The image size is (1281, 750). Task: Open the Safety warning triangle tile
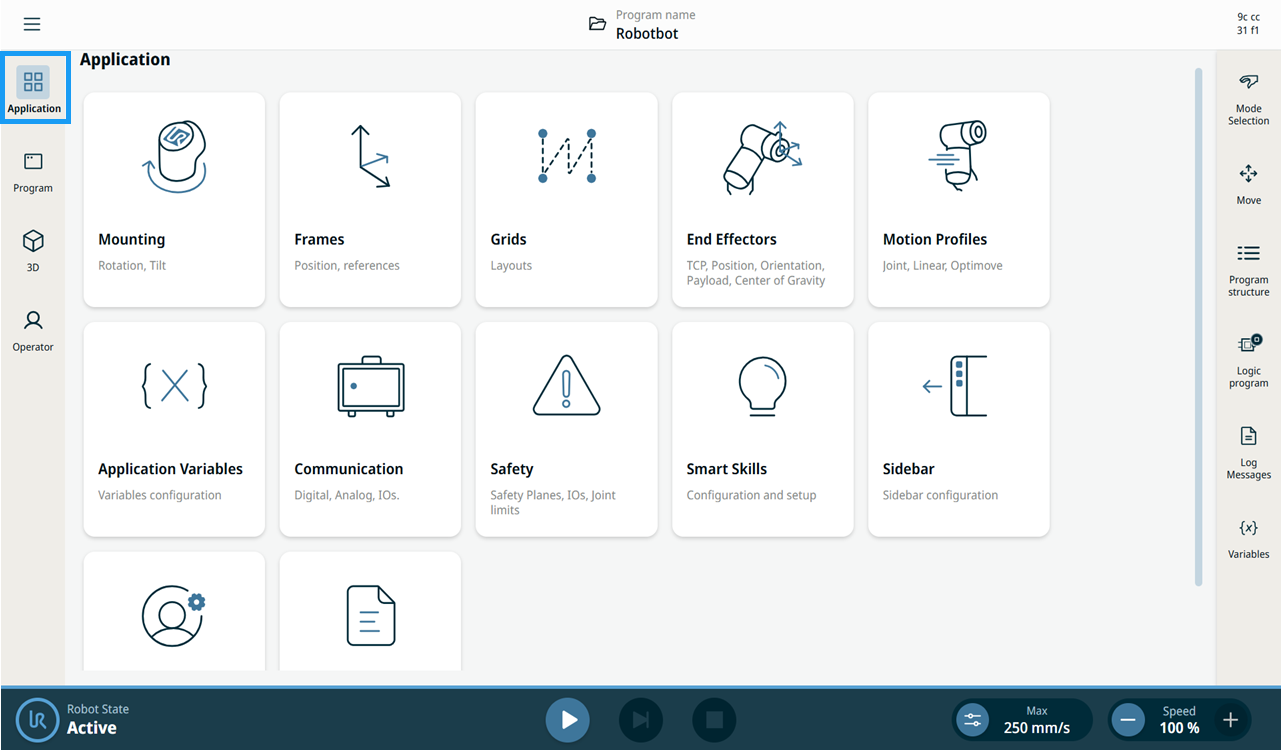tap(566, 429)
